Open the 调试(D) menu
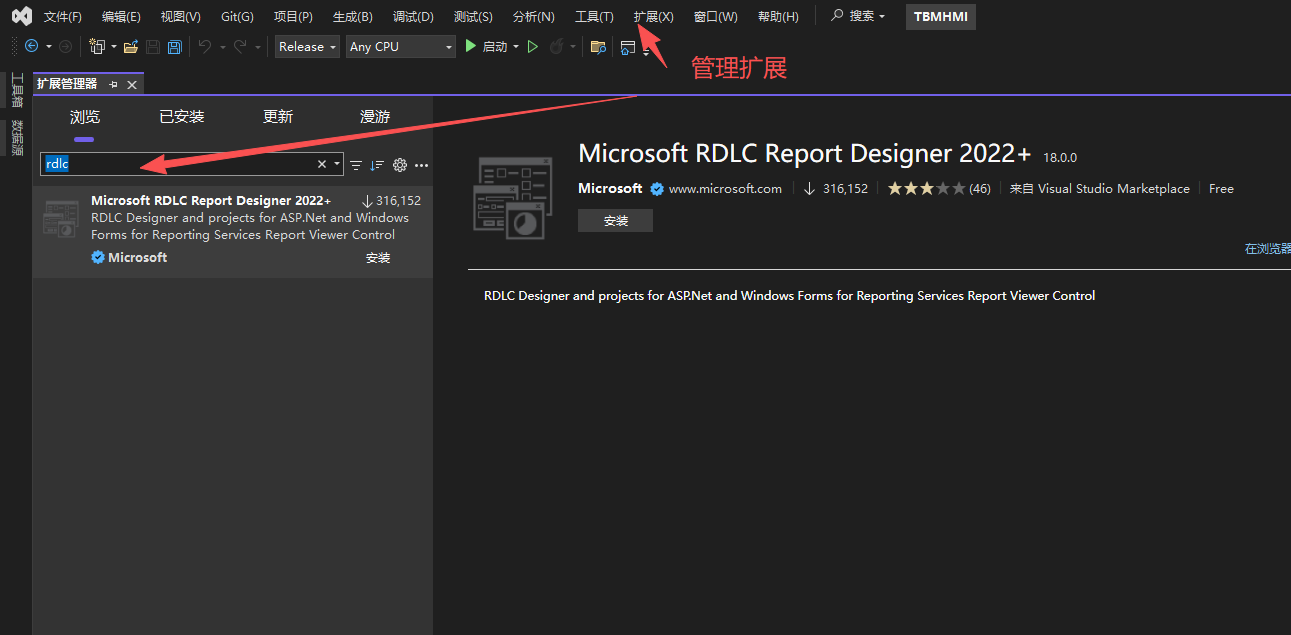1291x635 pixels. [x=413, y=17]
